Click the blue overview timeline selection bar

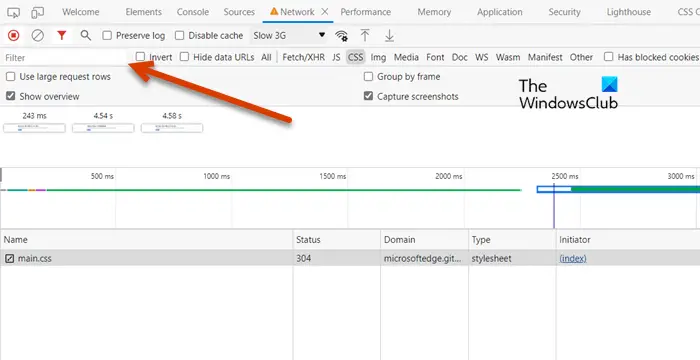coord(618,189)
